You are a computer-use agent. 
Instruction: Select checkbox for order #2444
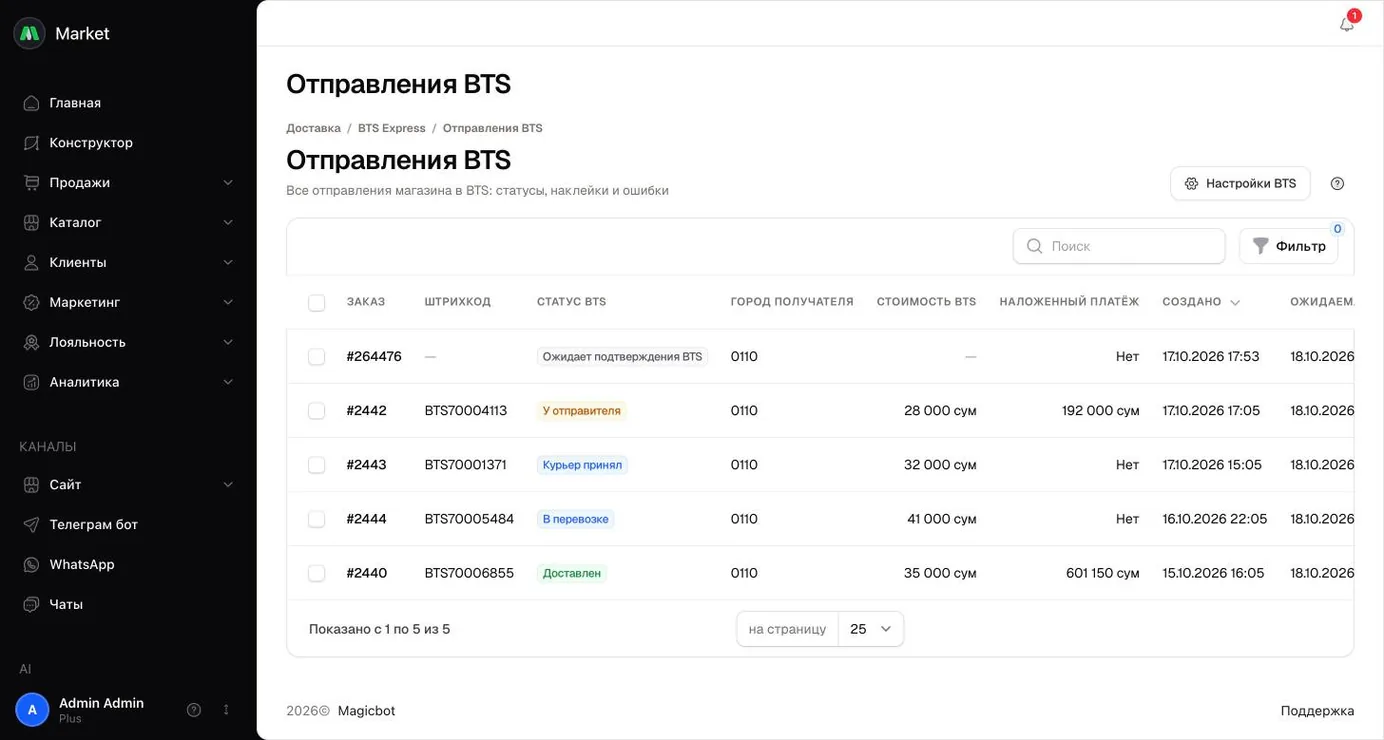click(316, 519)
